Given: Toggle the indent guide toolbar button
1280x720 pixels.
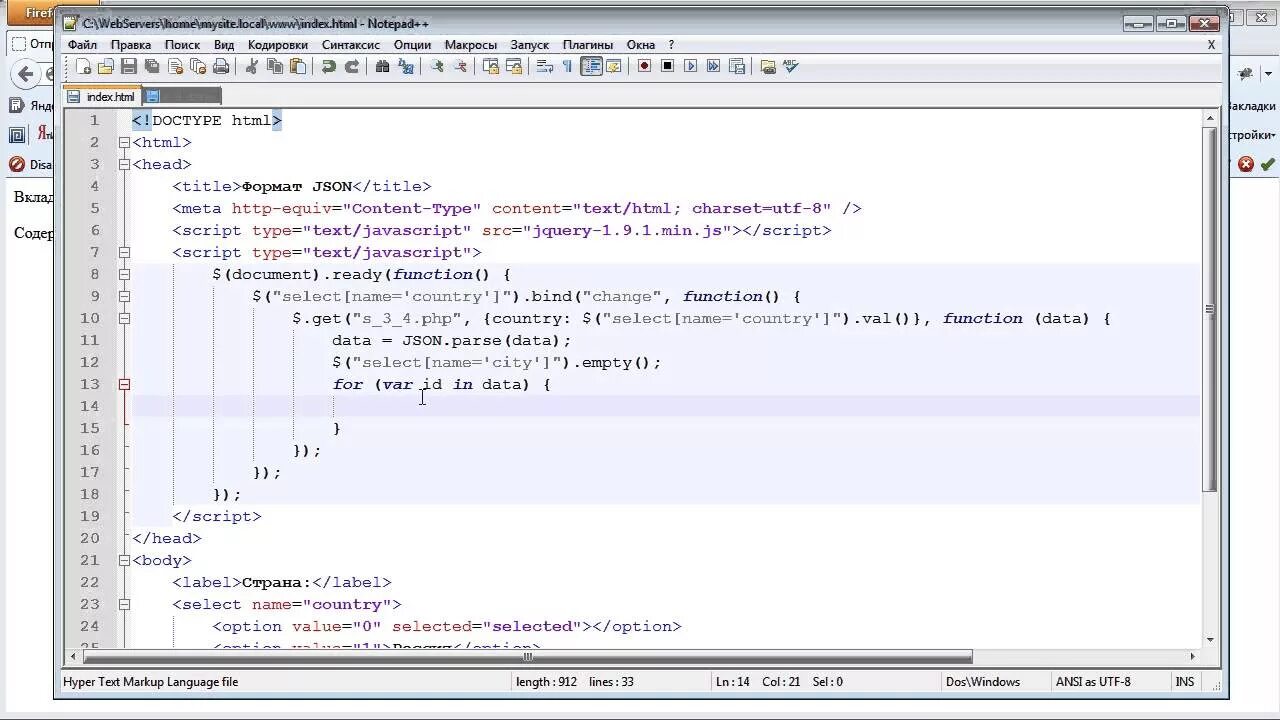Looking at the screenshot, I should tap(591, 67).
